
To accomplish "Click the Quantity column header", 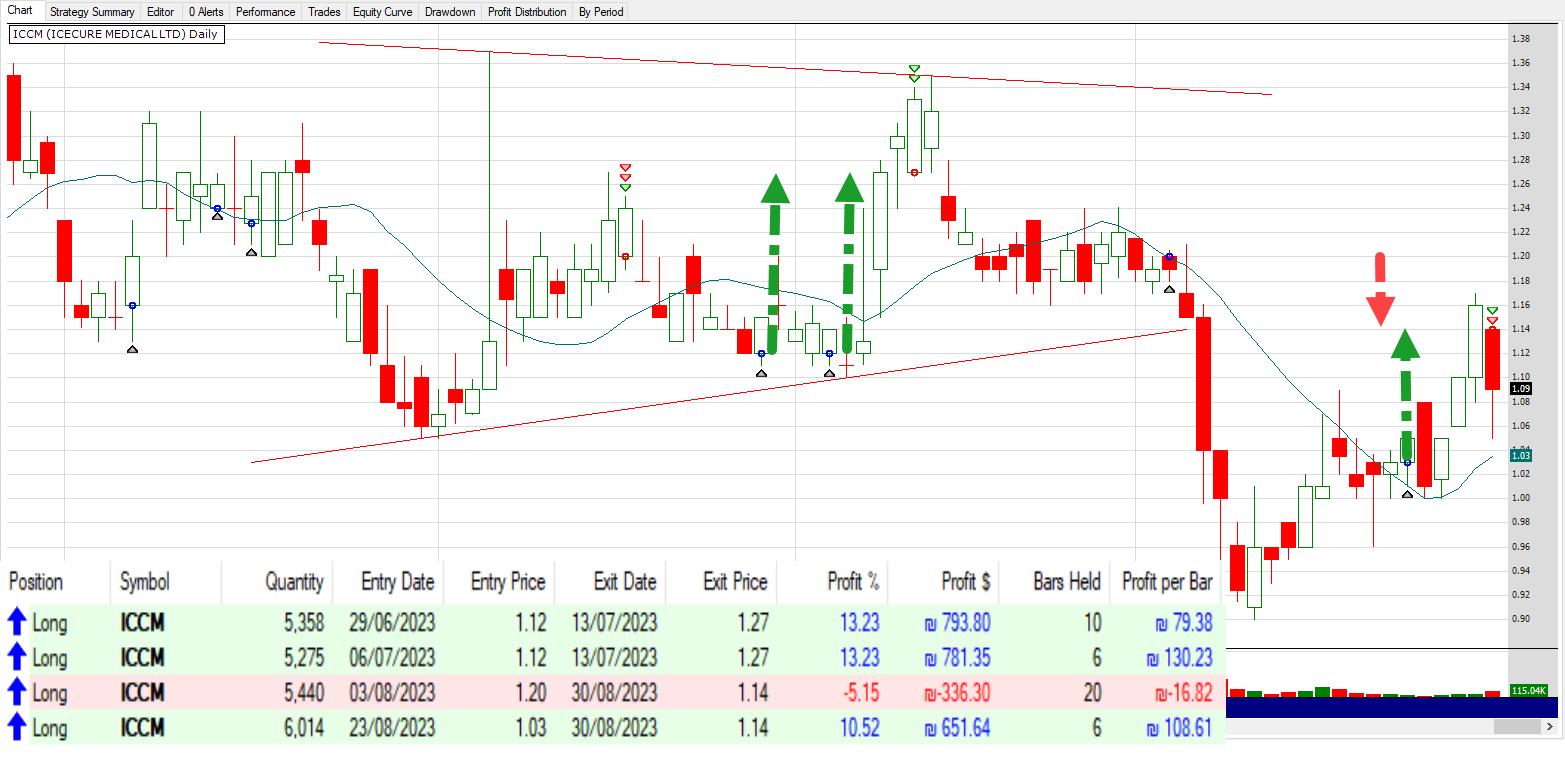I will [294, 582].
